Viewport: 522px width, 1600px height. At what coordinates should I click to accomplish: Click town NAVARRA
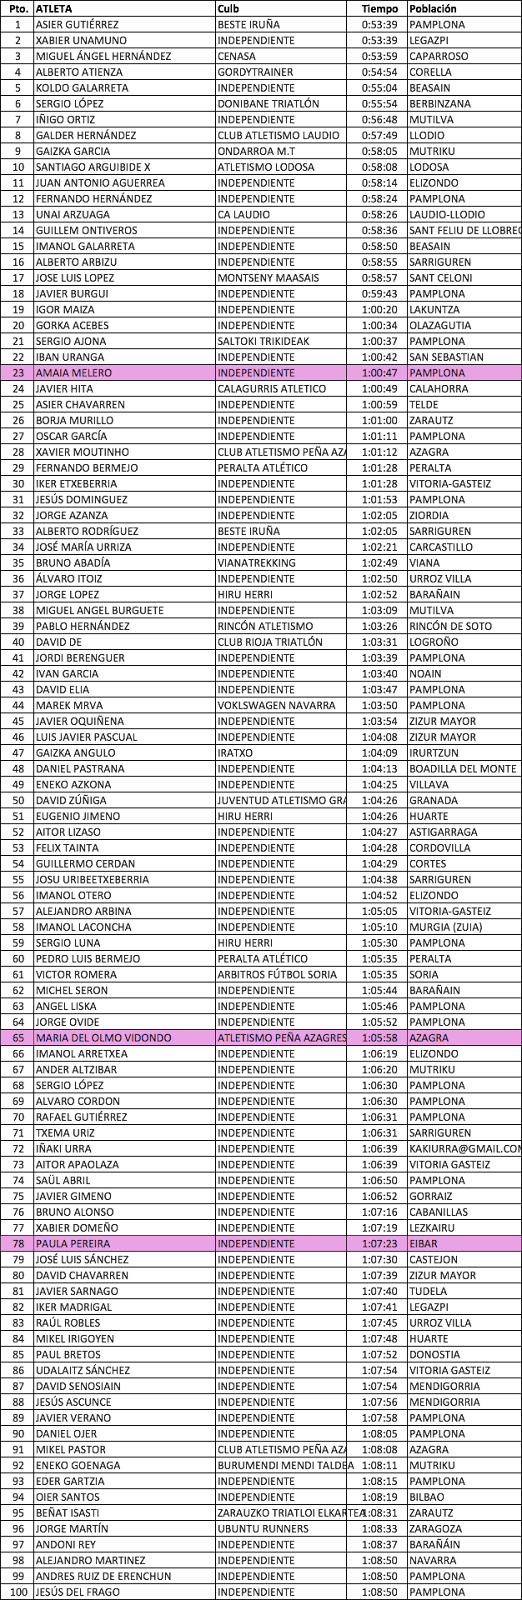(x=432, y=1560)
